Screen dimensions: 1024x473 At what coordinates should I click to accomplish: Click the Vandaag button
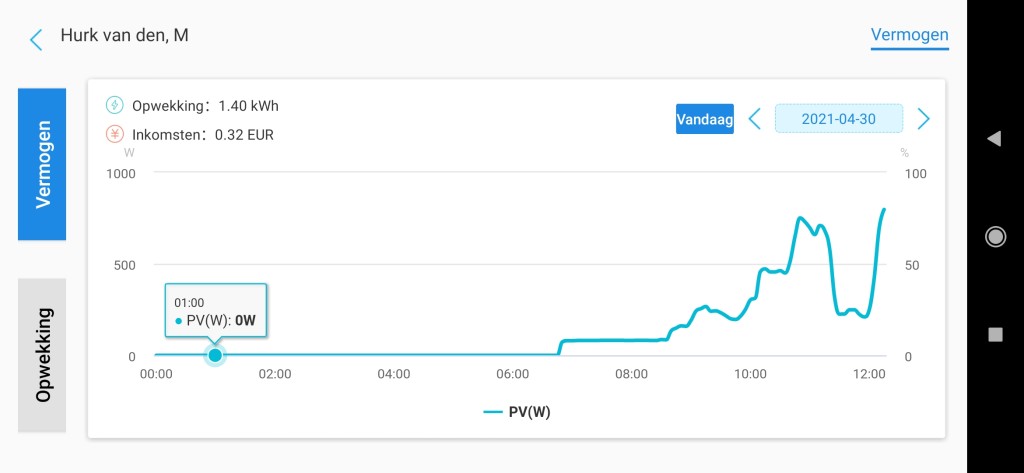705,119
